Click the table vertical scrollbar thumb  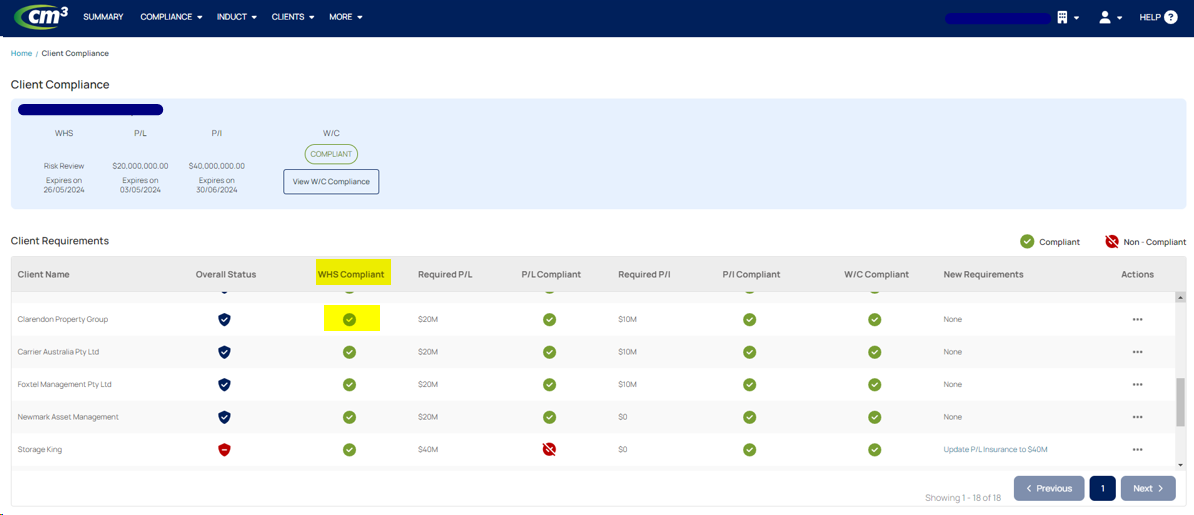point(1181,401)
